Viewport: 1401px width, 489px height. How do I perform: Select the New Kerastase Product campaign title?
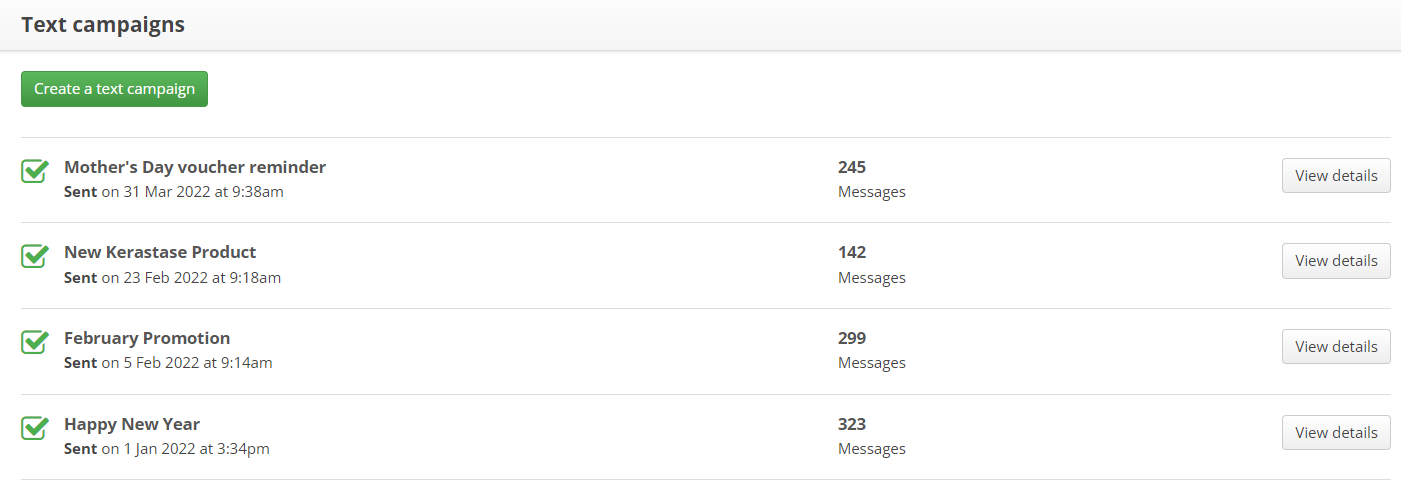[x=160, y=252]
